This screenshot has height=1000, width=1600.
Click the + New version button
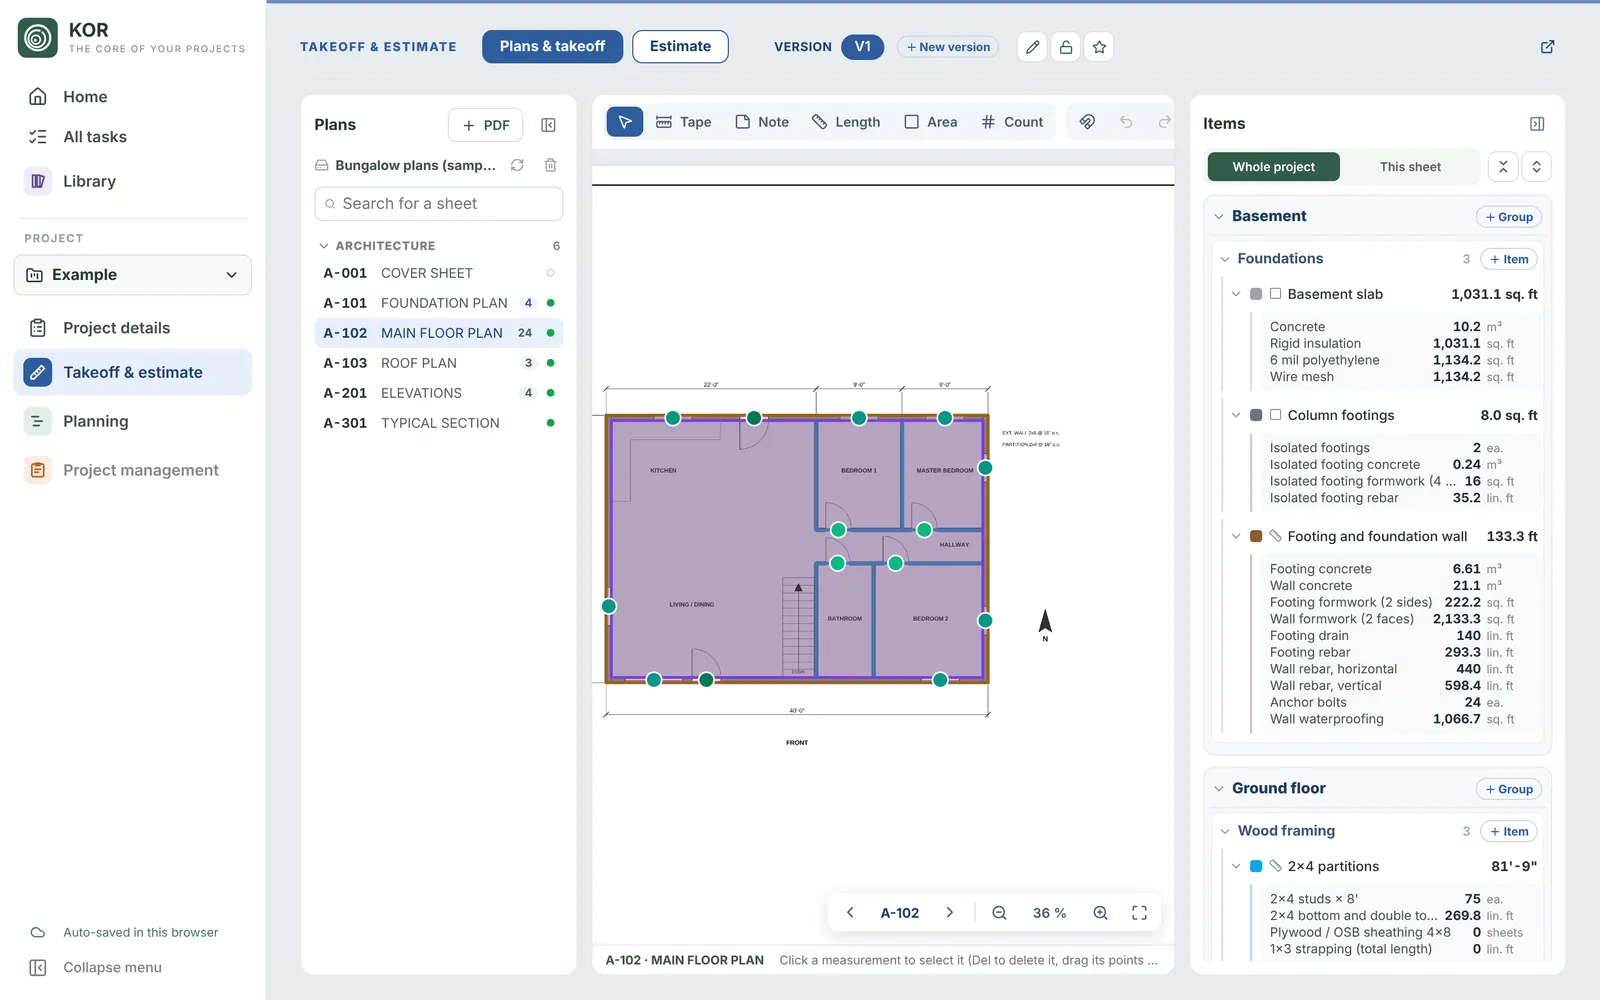pos(947,47)
